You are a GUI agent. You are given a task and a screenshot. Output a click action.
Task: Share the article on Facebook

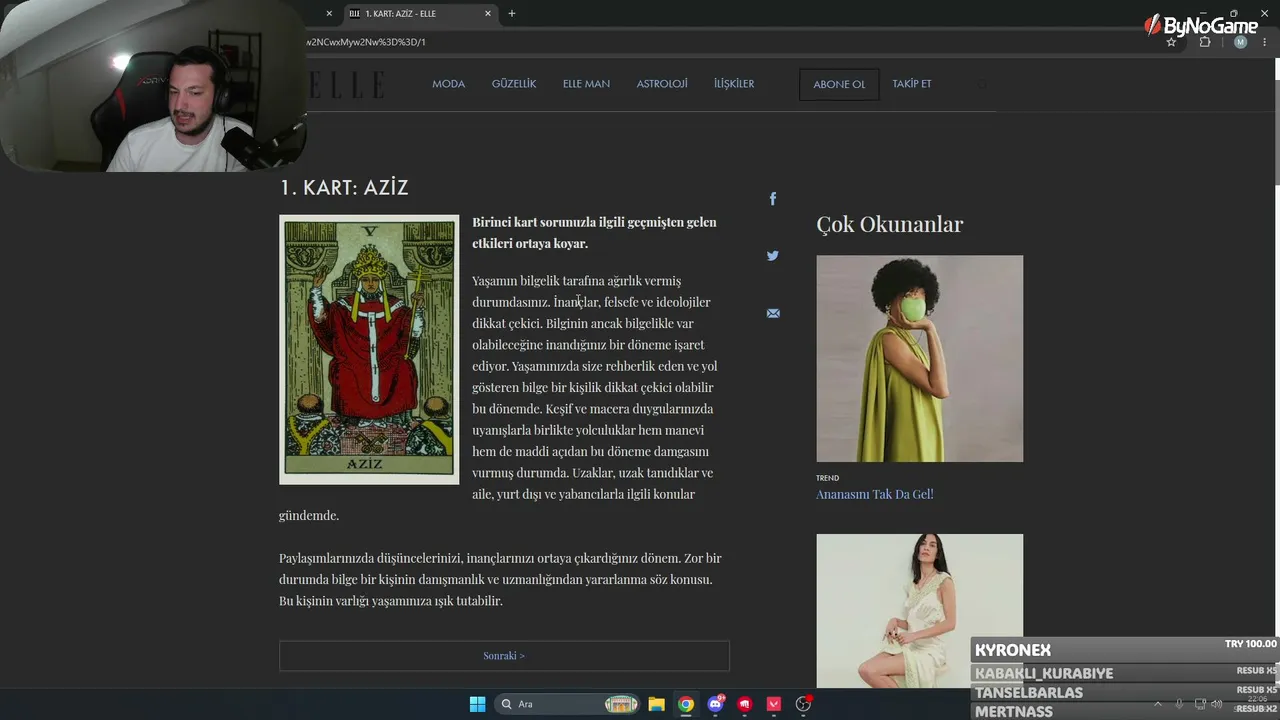pyautogui.click(x=772, y=199)
